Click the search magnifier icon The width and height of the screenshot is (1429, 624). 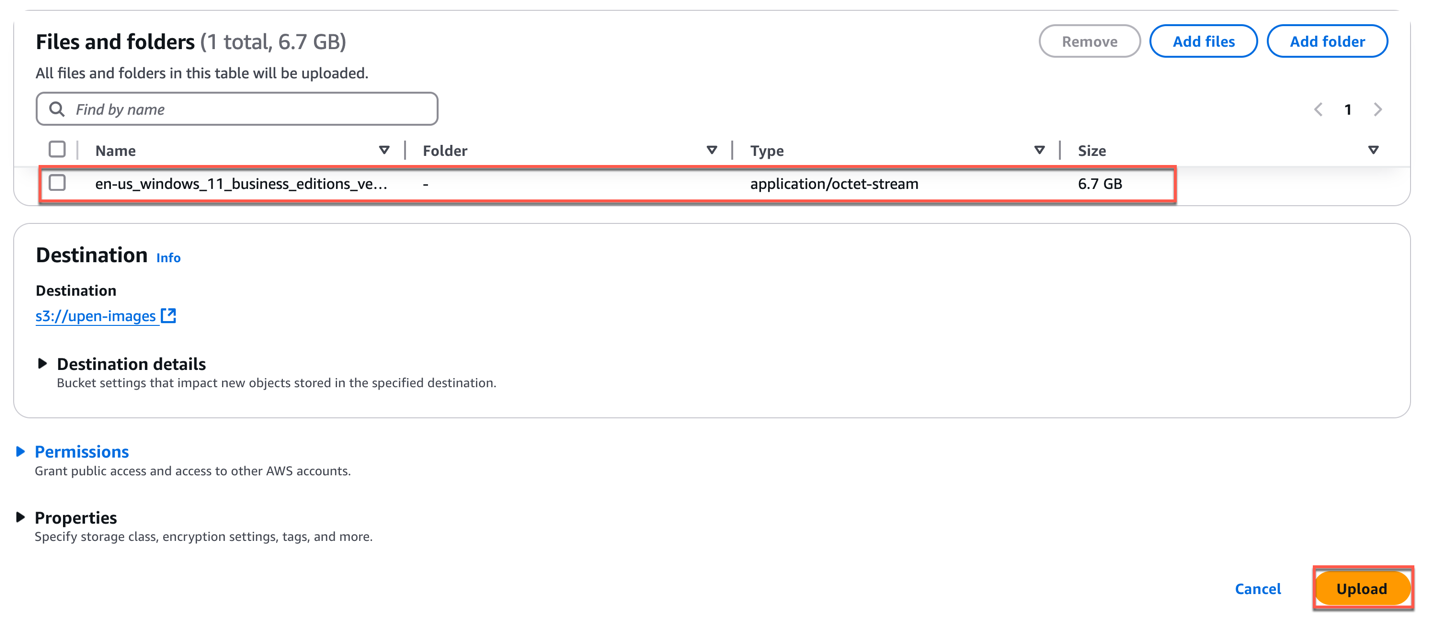[x=57, y=109]
